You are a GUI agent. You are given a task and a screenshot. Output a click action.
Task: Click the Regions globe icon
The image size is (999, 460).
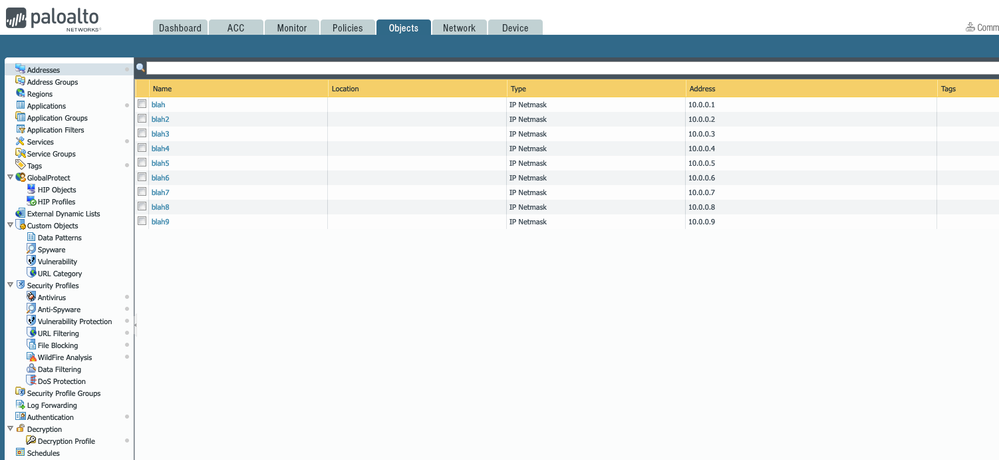20,94
